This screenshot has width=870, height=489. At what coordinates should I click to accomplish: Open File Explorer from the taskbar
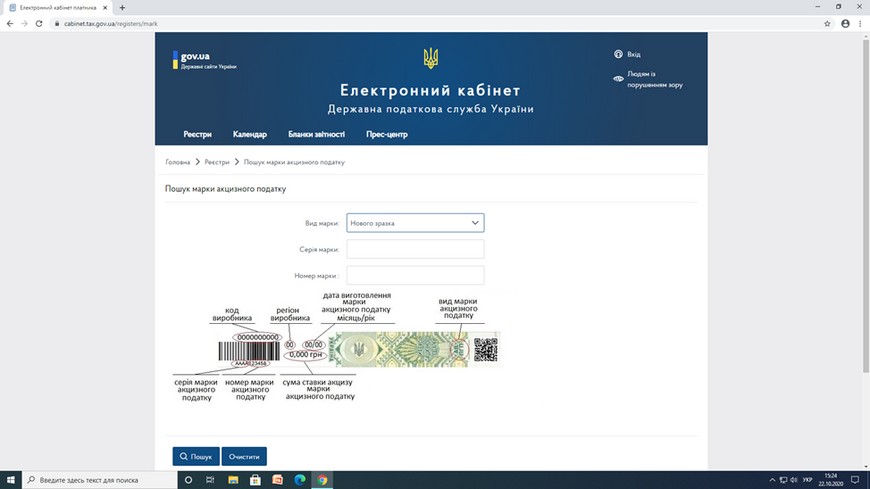[x=233, y=480]
